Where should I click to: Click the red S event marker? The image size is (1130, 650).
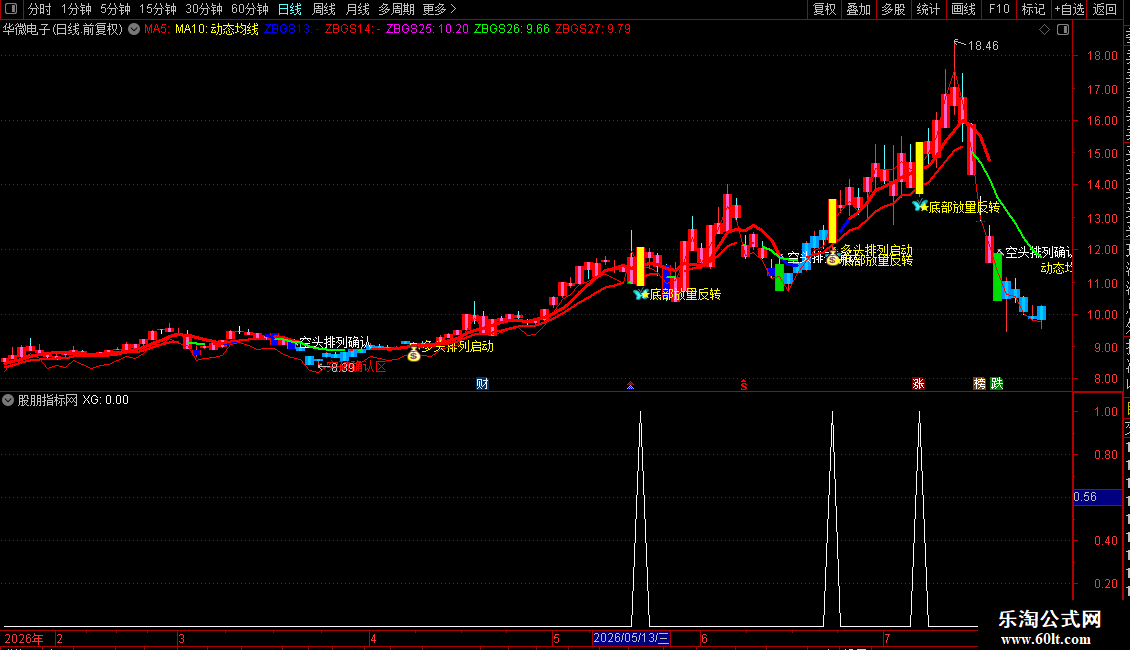tap(744, 386)
